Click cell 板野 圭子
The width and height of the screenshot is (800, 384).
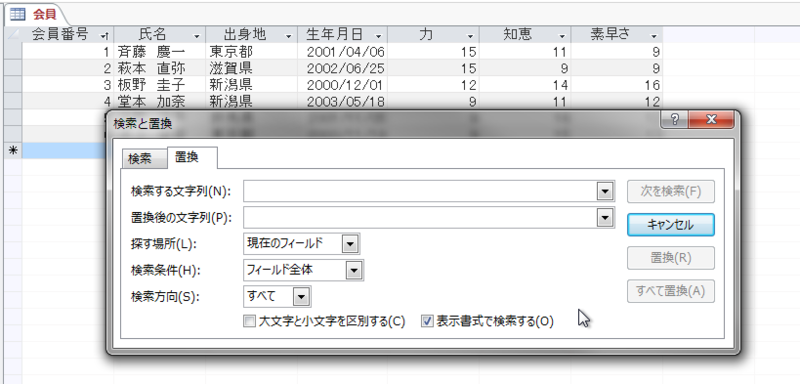click(160, 85)
